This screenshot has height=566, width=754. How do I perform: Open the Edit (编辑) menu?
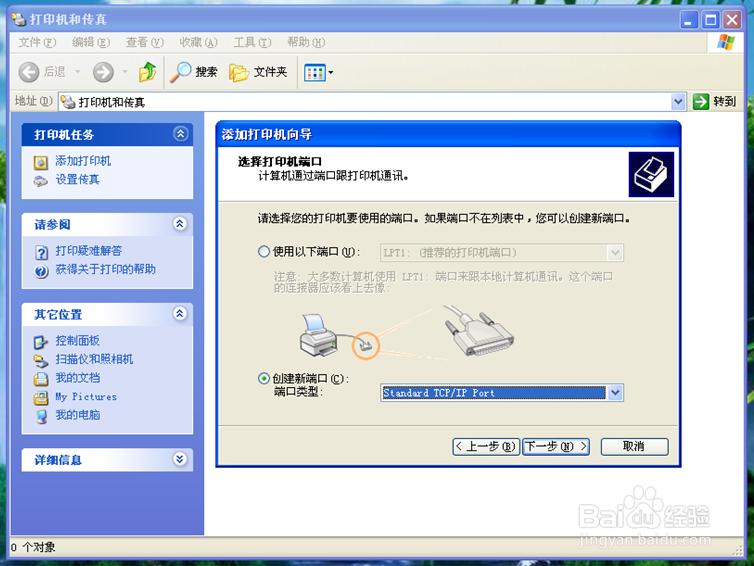pos(91,43)
